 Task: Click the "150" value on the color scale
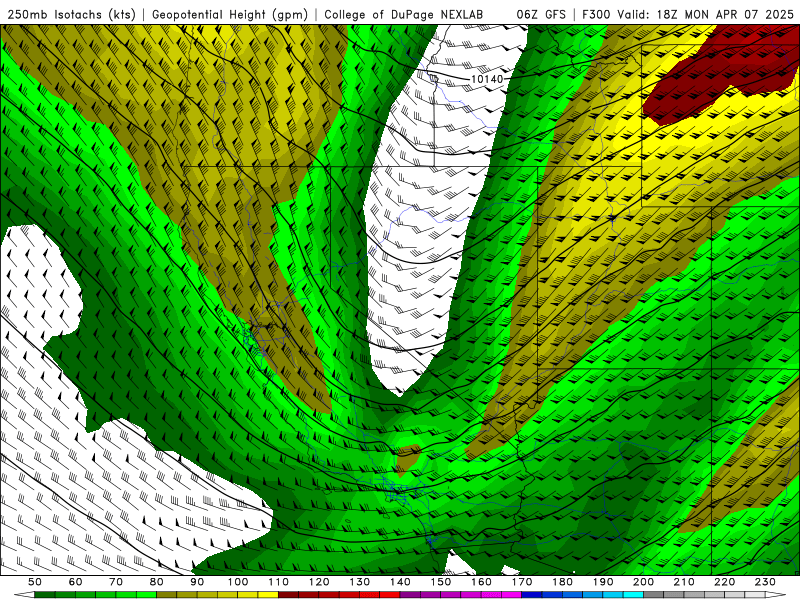click(441, 582)
